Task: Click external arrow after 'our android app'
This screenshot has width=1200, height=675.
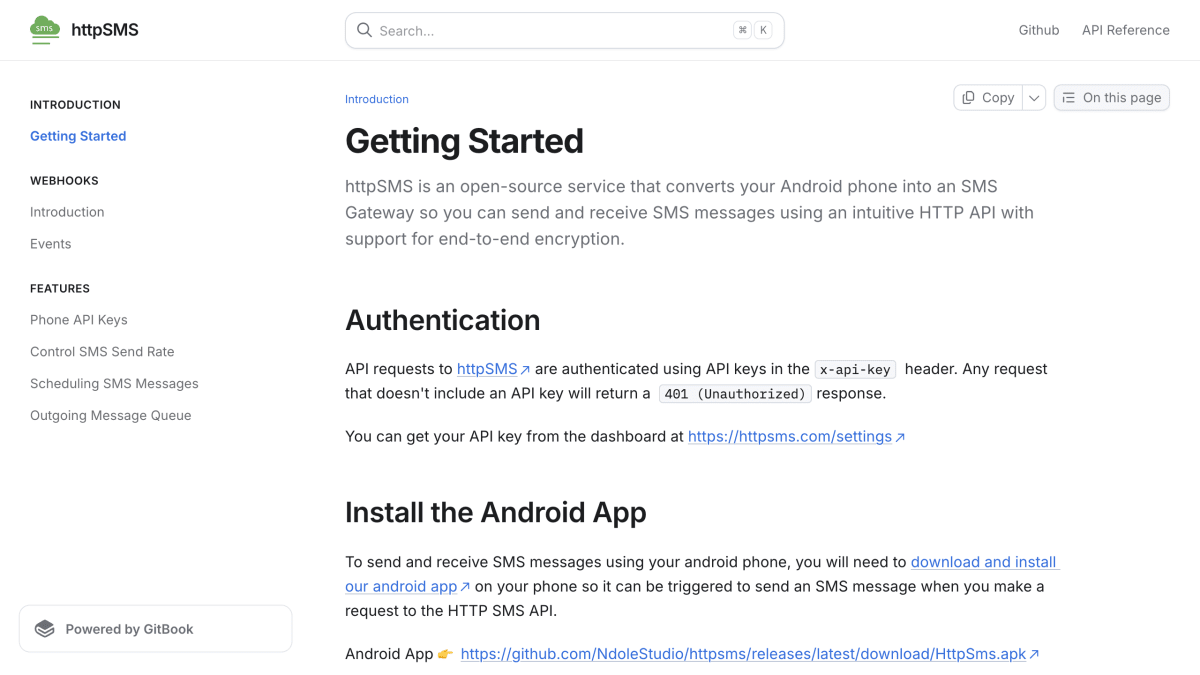Action: pos(465,587)
